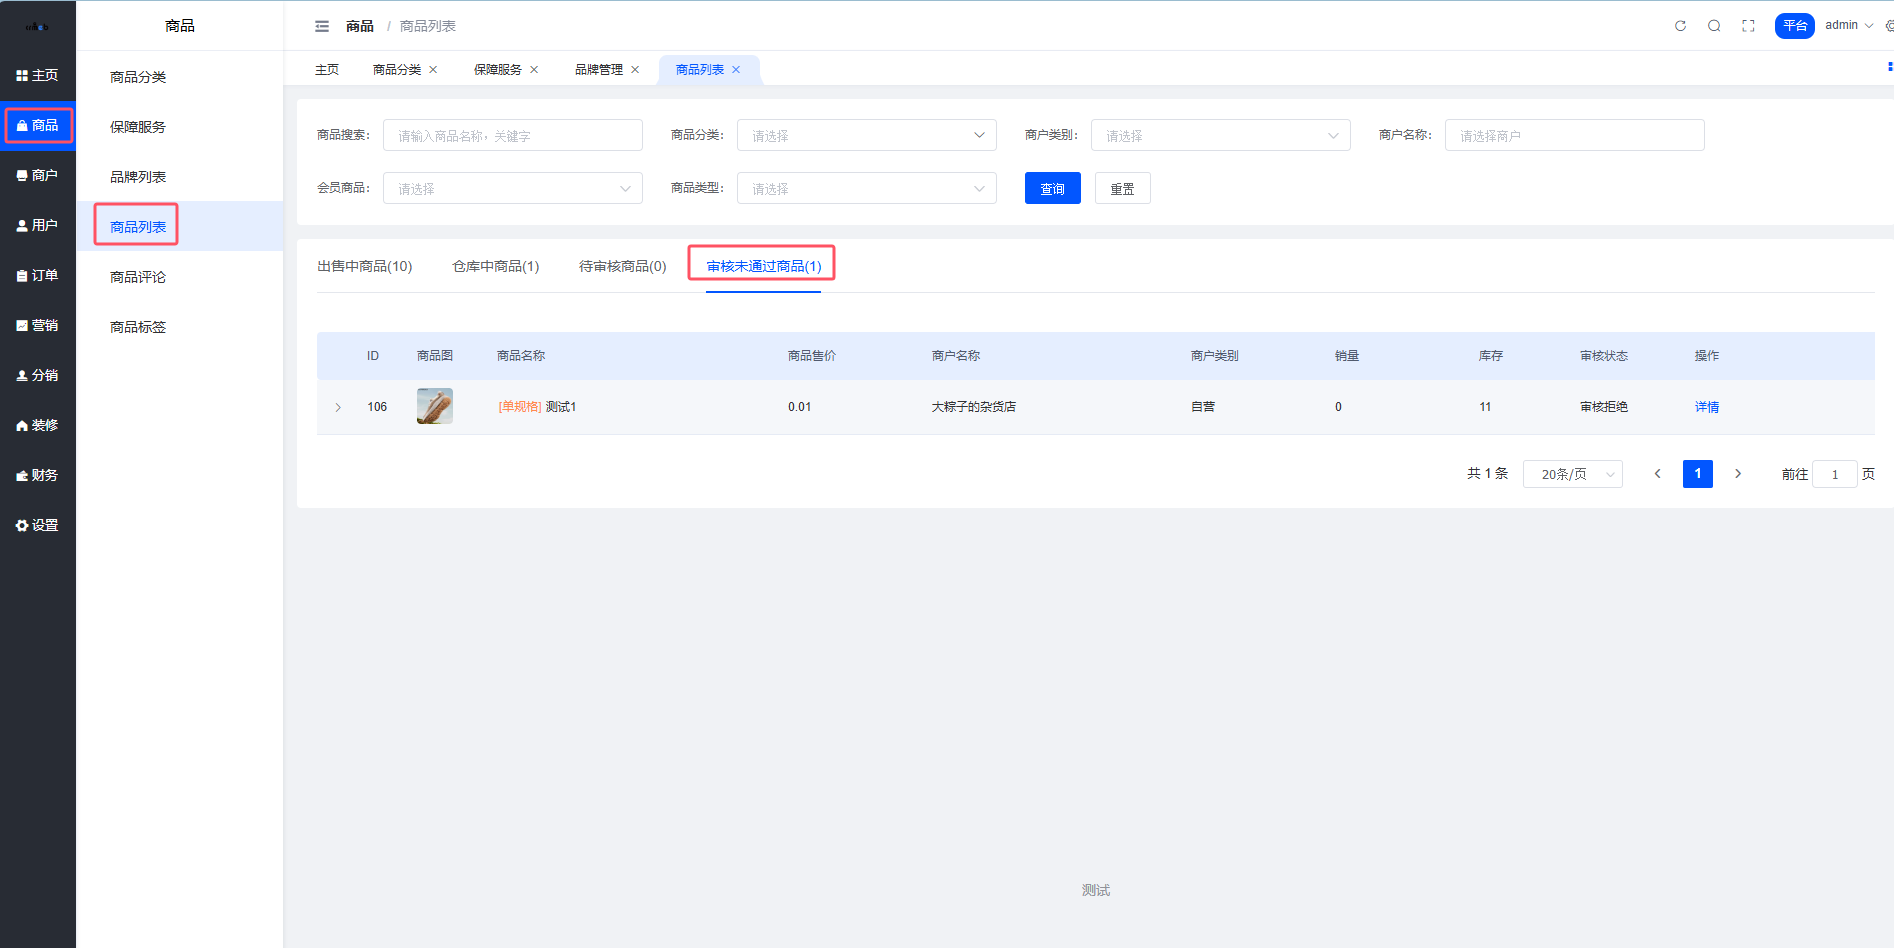Click the product 106 thumbnail image

435,406
